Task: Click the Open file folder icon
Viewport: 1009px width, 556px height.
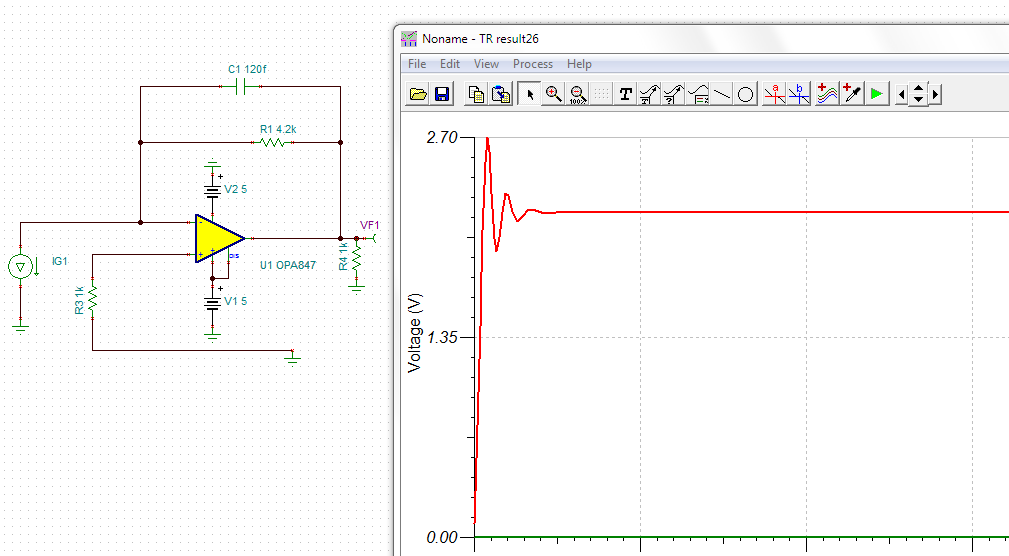Action: (x=418, y=94)
